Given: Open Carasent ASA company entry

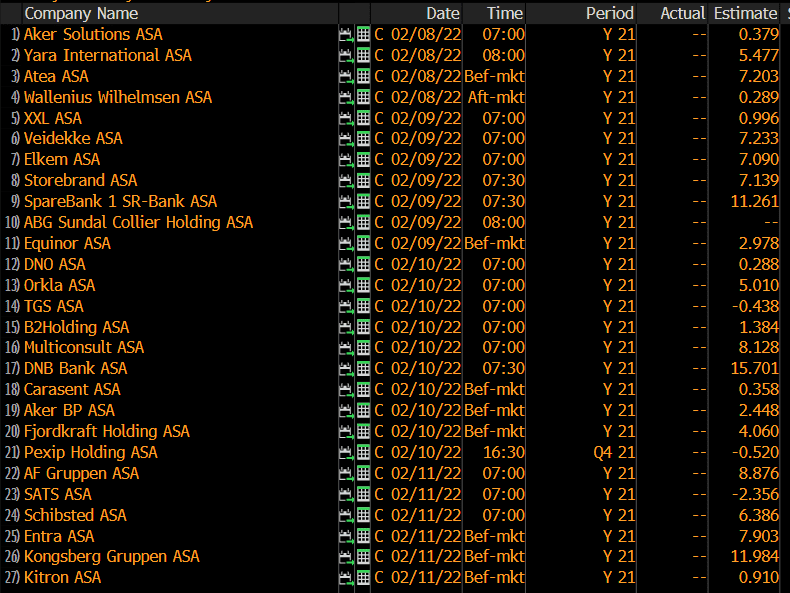Looking at the screenshot, I should tap(73, 389).
